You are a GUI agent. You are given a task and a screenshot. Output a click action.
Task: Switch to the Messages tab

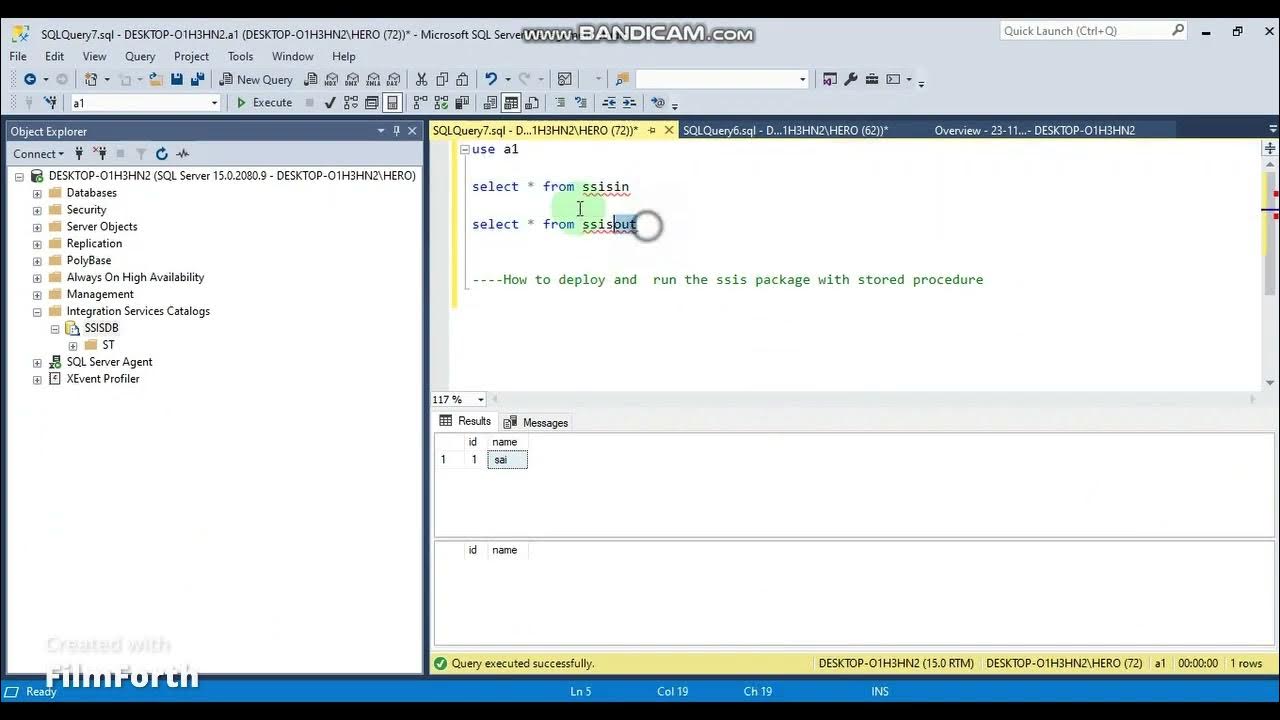[536, 422]
